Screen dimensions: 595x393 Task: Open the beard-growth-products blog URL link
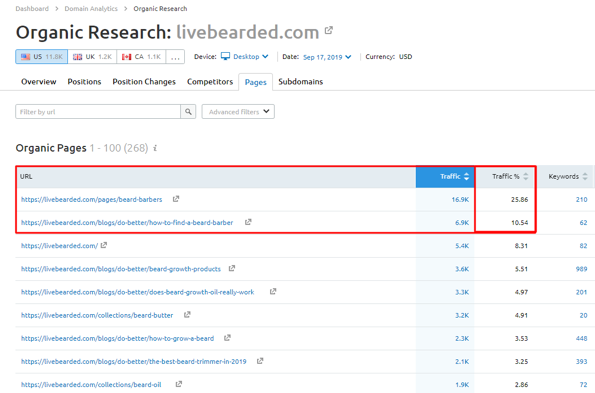121,269
